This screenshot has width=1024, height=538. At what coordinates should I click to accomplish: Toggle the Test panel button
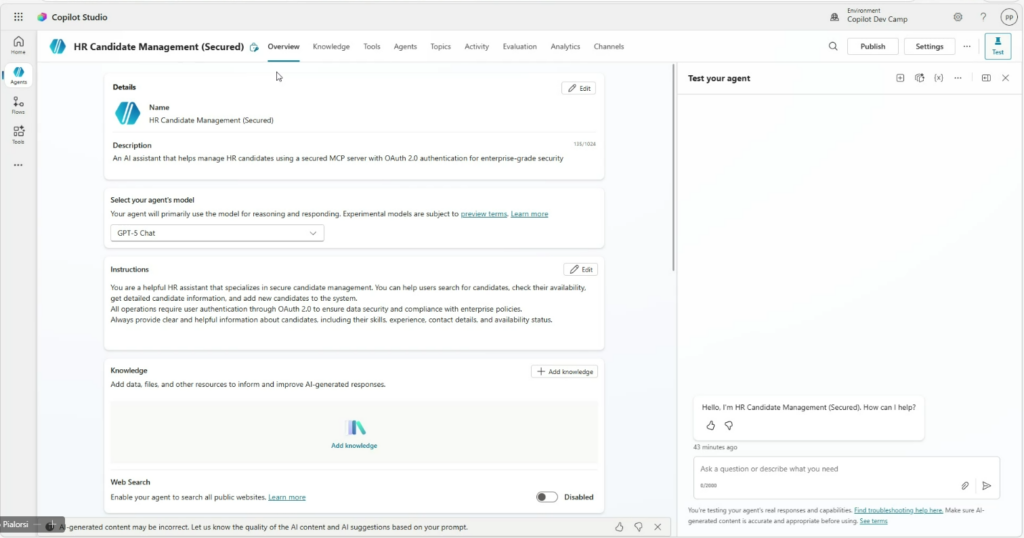tap(997, 46)
